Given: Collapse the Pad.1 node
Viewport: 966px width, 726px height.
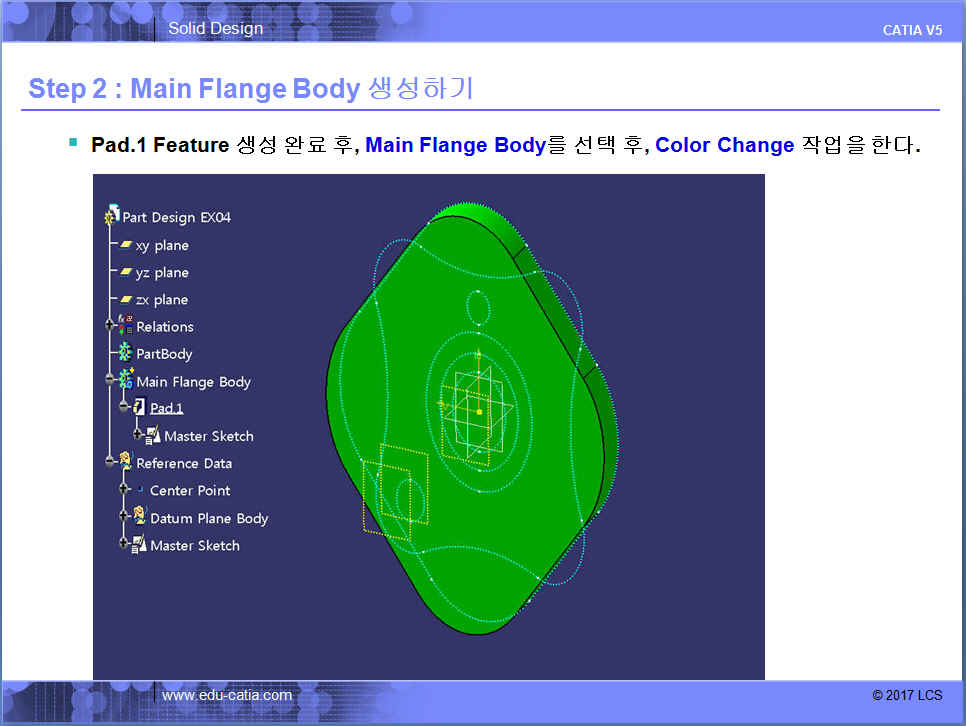Looking at the screenshot, I should [x=123, y=406].
